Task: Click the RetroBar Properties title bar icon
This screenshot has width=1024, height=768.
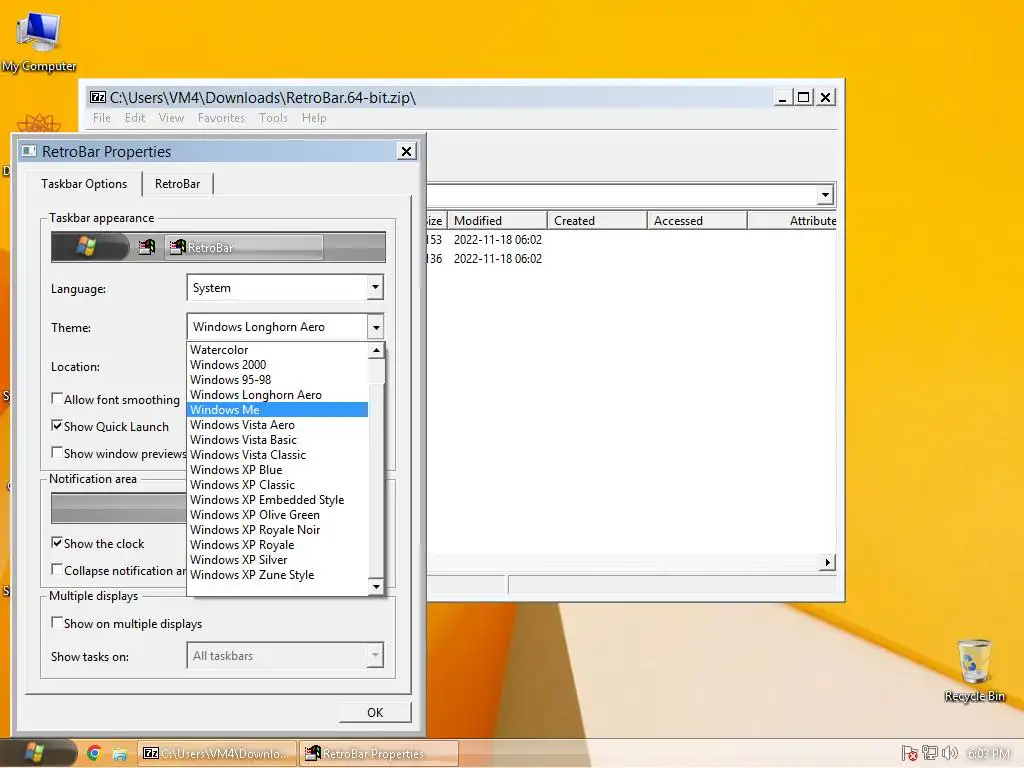Action: pos(29,151)
